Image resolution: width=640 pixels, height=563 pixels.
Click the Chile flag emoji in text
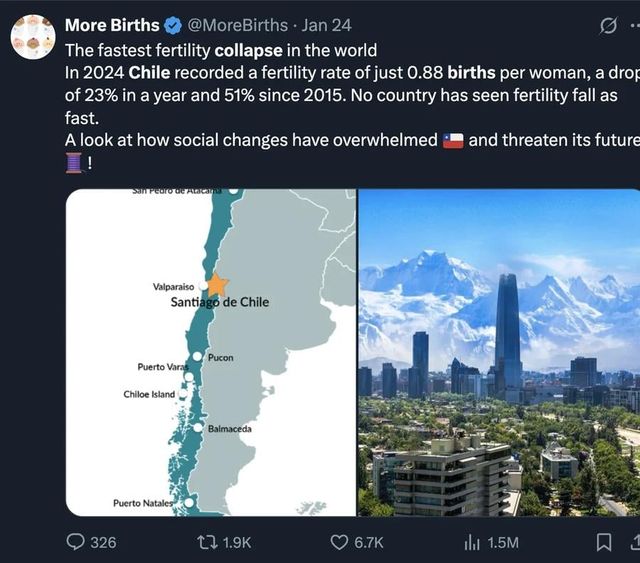click(x=453, y=140)
